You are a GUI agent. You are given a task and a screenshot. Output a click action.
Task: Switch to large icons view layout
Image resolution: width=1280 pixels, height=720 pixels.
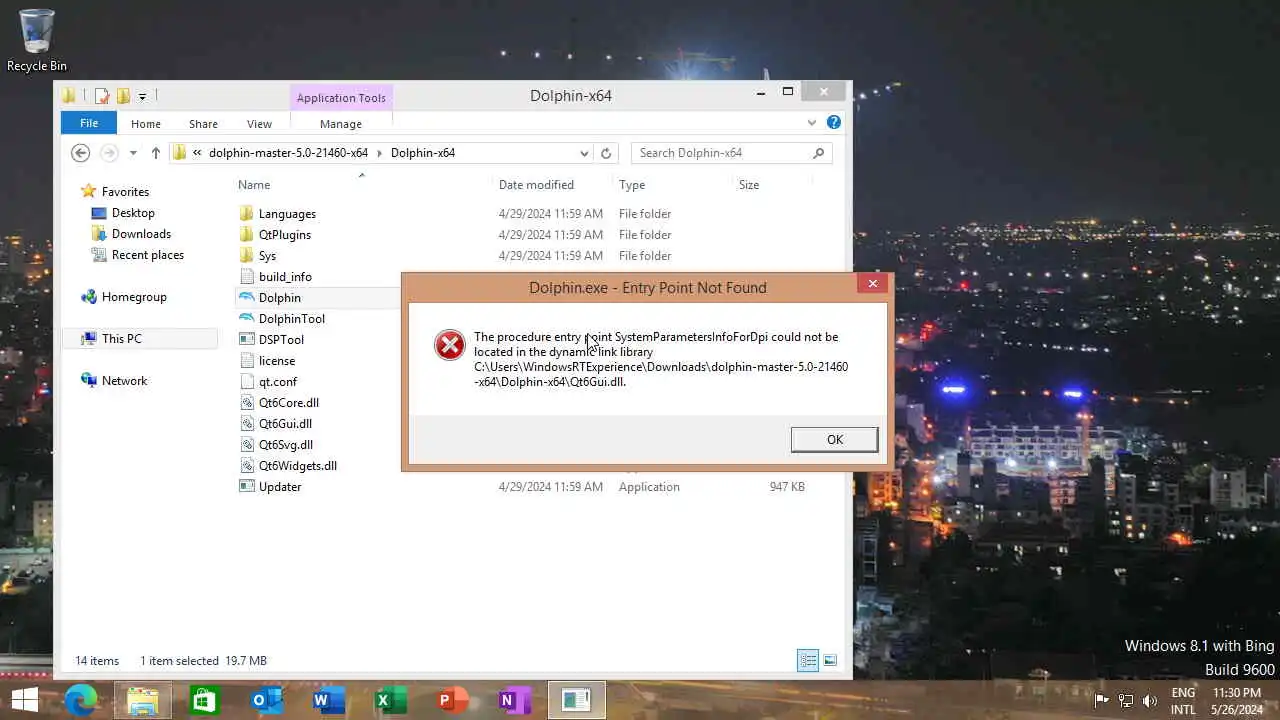pos(830,660)
